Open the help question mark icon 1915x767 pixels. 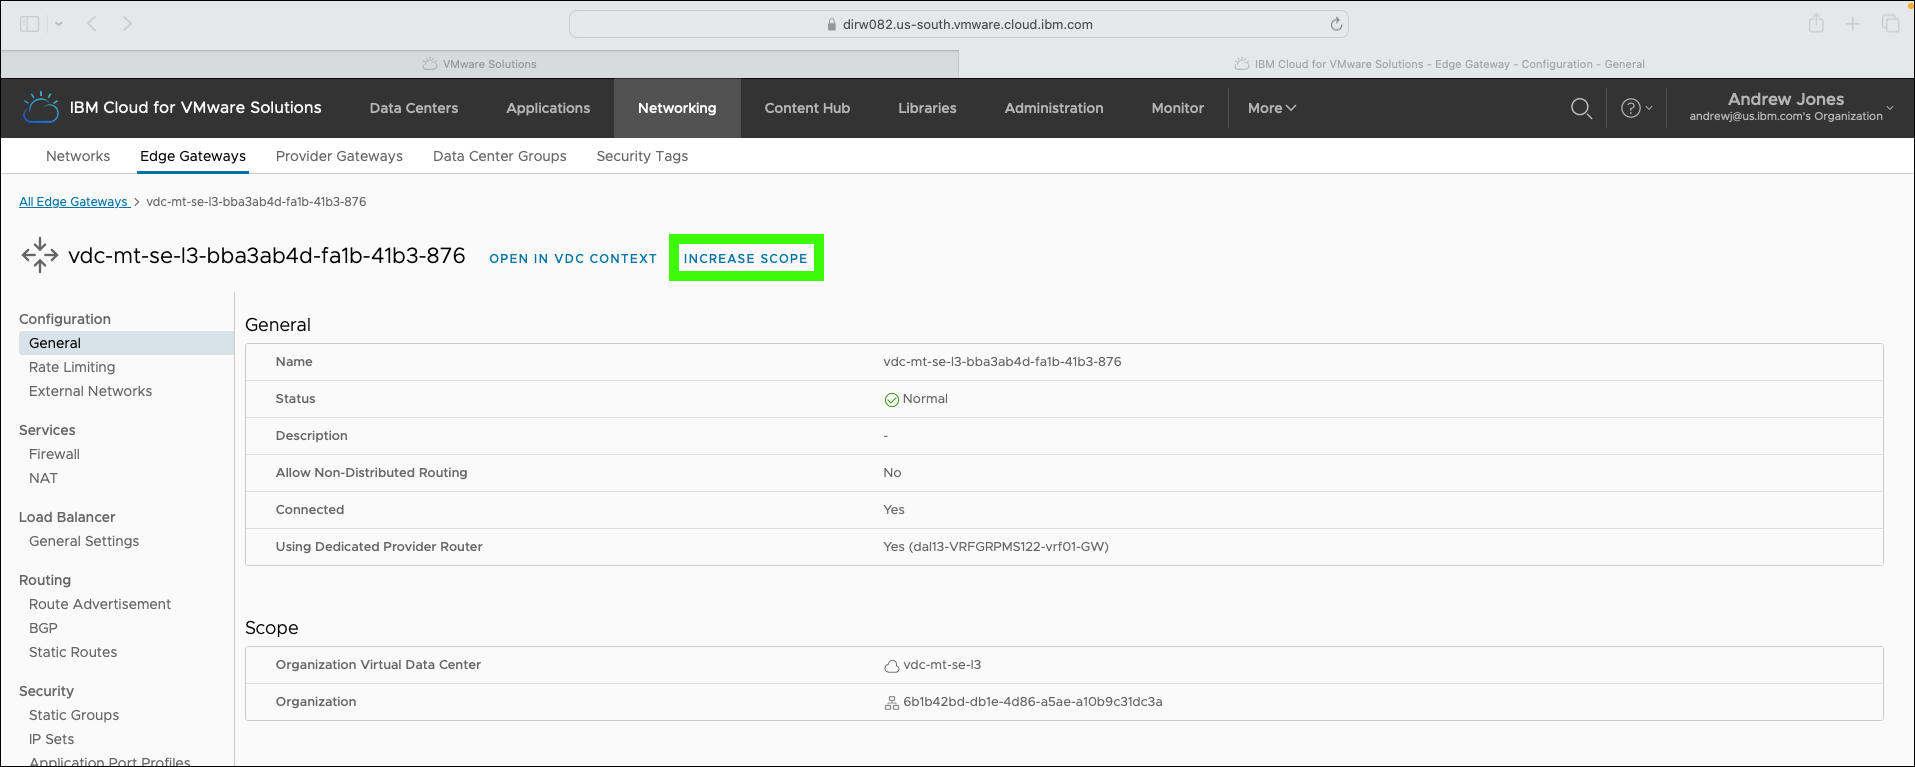(x=1630, y=108)
